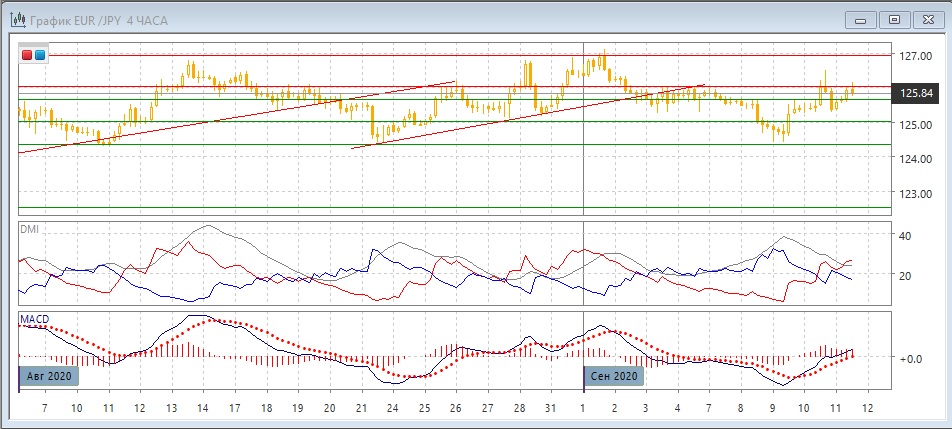Maximize the EUR/JPY chart window
Viewport: 952px width, 429px height.
[x=894, y=19]
